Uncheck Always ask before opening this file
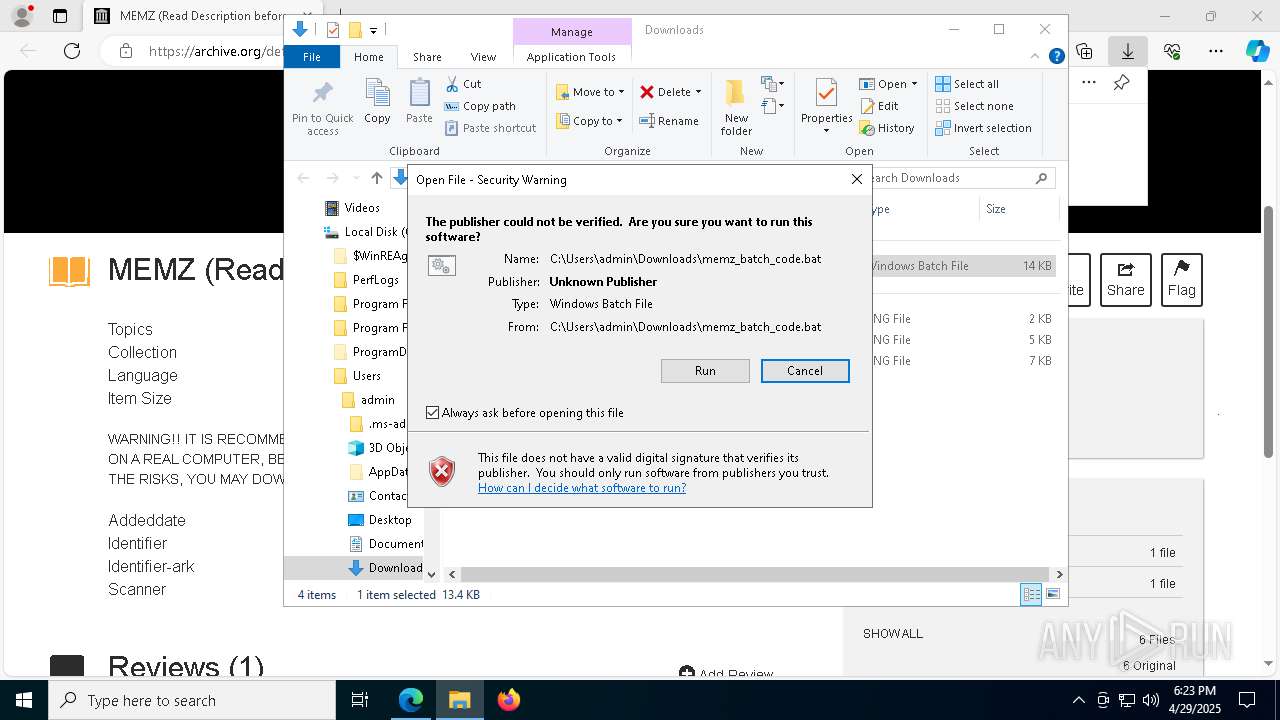1280x720 pixels. coord(432,412)
